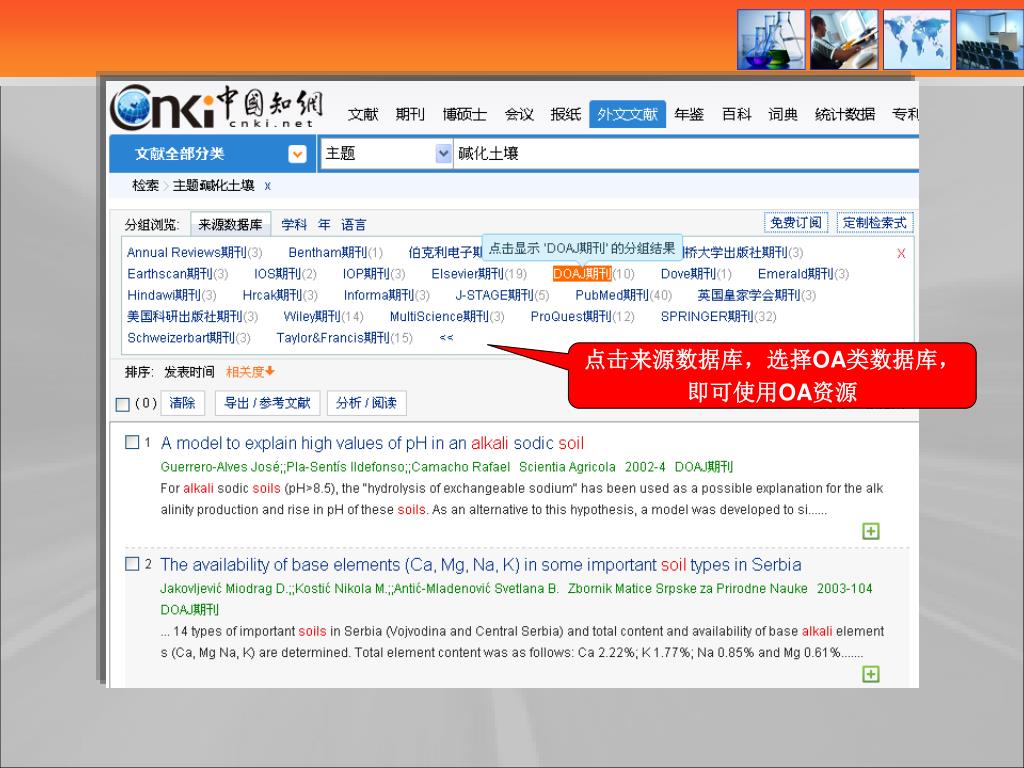
Task: Open the 期刊 navigation tab
Action: [410, 114]
